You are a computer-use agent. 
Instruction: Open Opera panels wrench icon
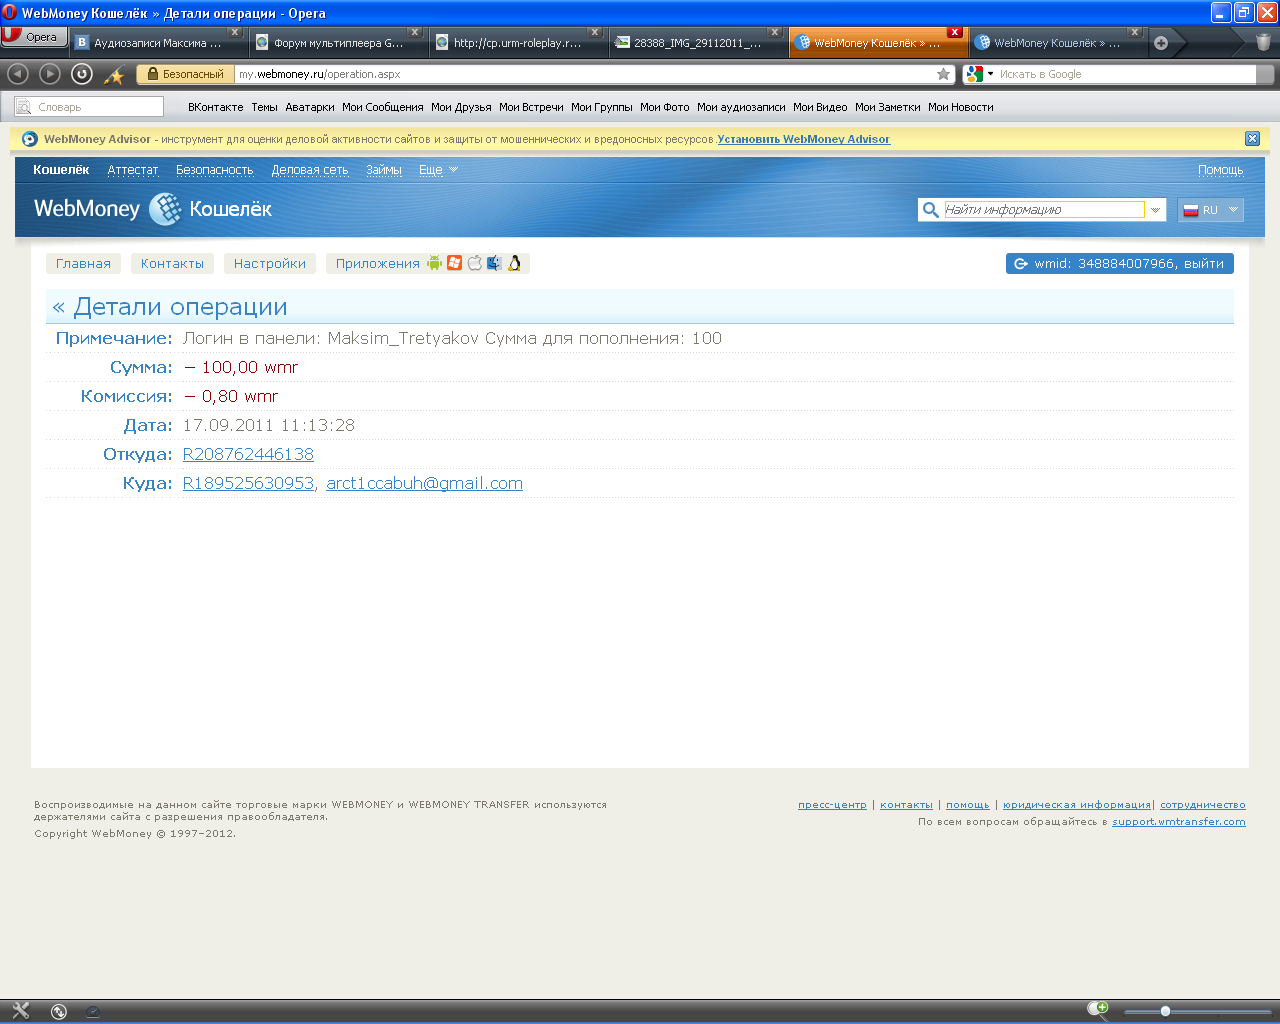20,1011
